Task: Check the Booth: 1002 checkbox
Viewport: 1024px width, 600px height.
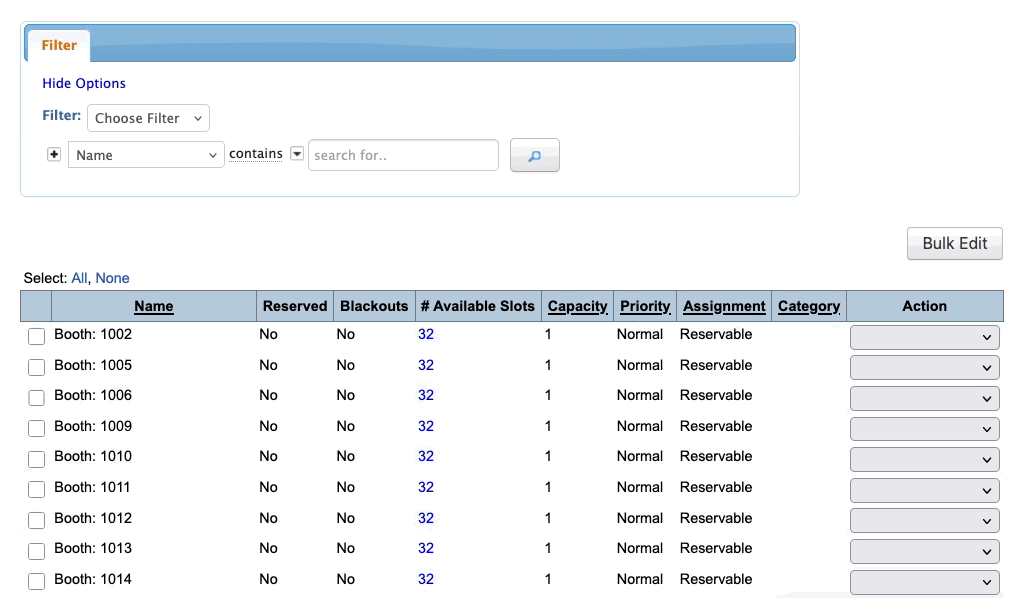Action: 37,336
